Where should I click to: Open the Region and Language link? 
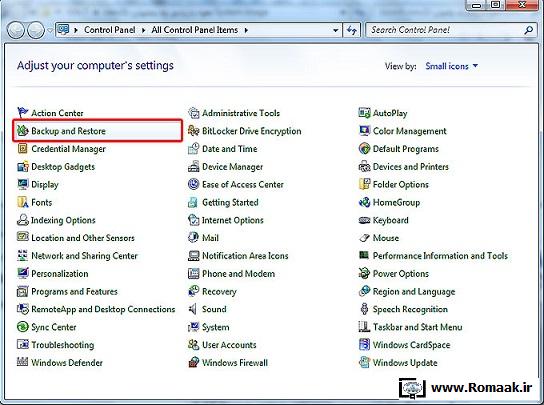tap(414, 291)
